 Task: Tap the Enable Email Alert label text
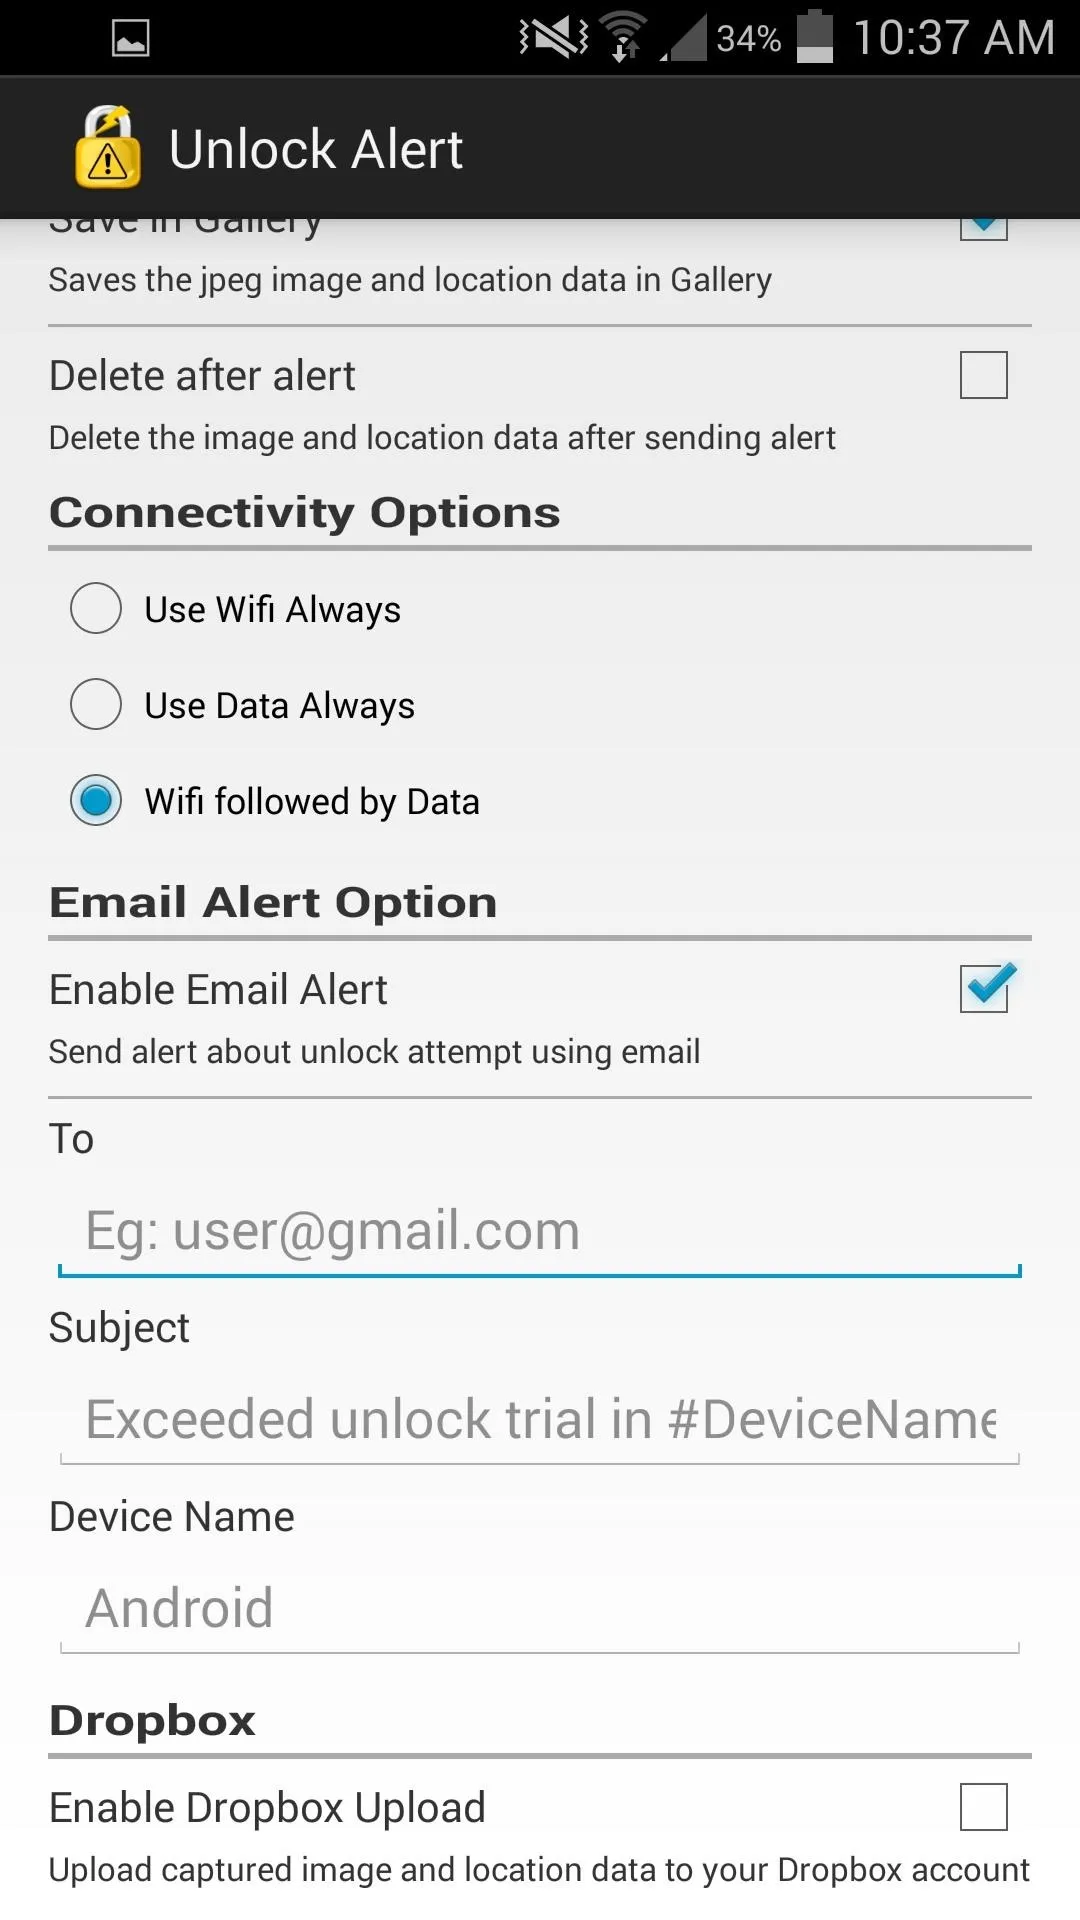[218, 990]
